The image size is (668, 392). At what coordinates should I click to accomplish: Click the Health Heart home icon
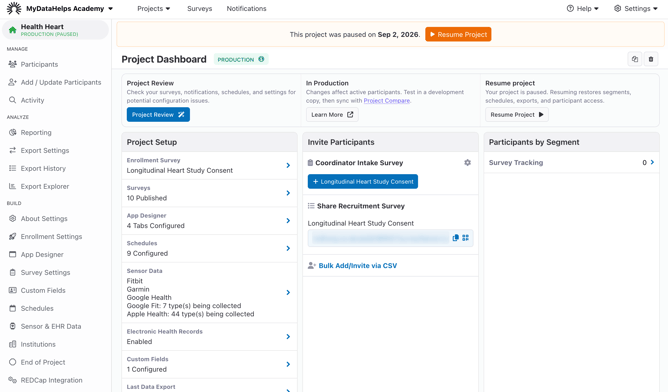coord(12,30)
